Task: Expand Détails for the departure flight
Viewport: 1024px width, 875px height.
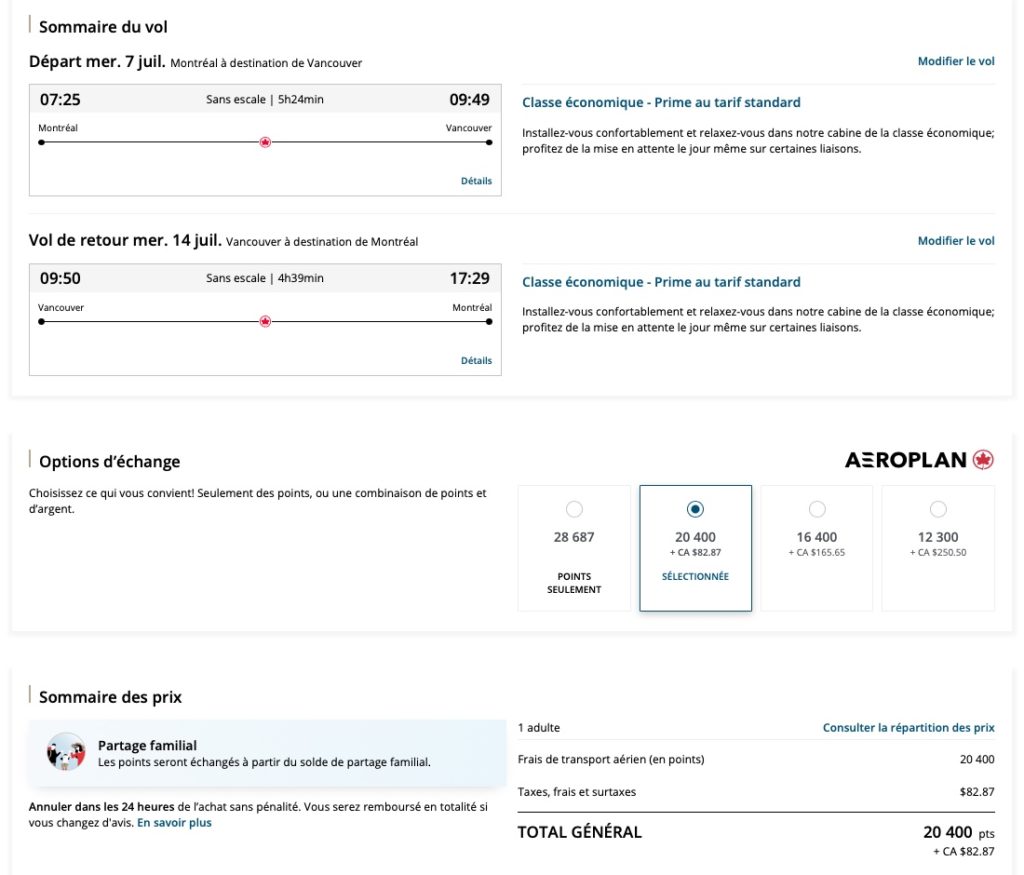Action: click(x=477, y=180)
